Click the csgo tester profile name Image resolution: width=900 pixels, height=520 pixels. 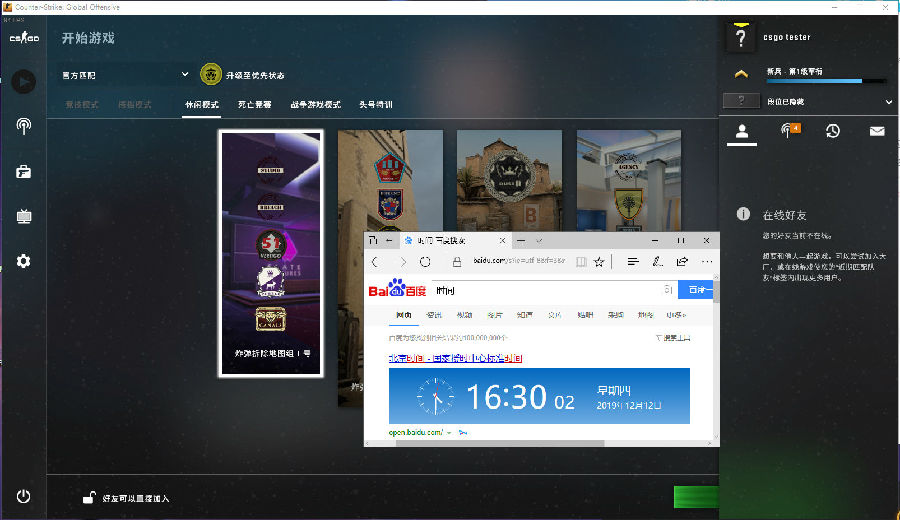[x=787, y=37]
